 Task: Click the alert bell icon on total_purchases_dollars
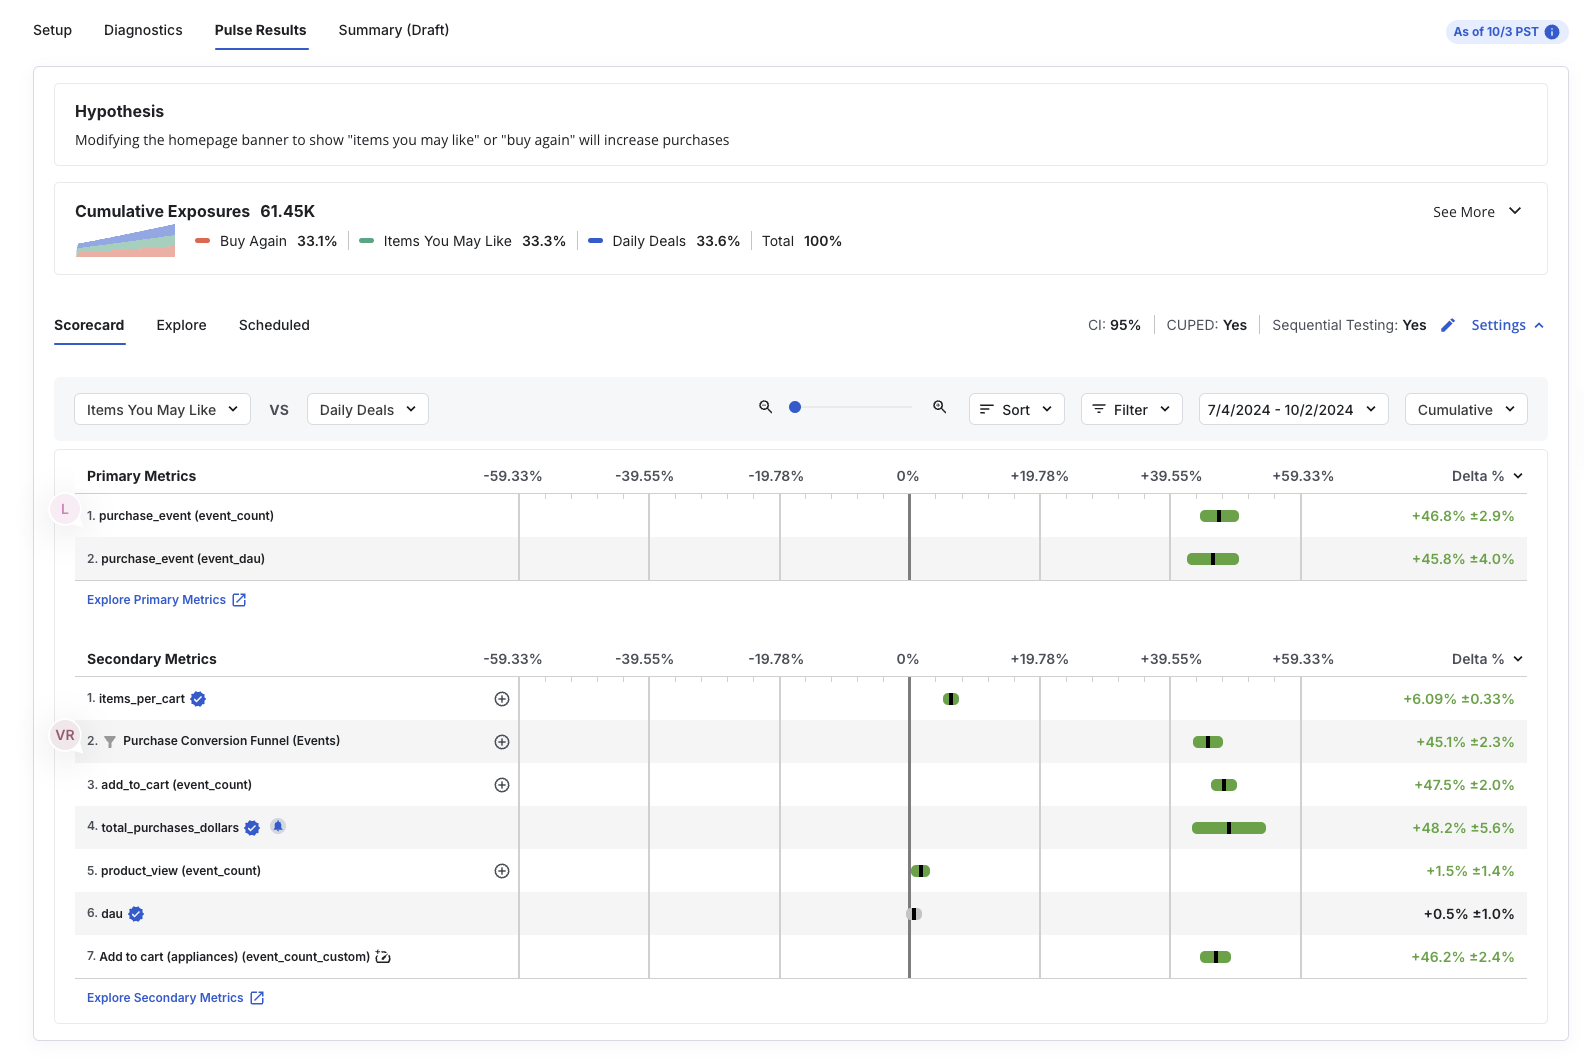tap(278, 826)
